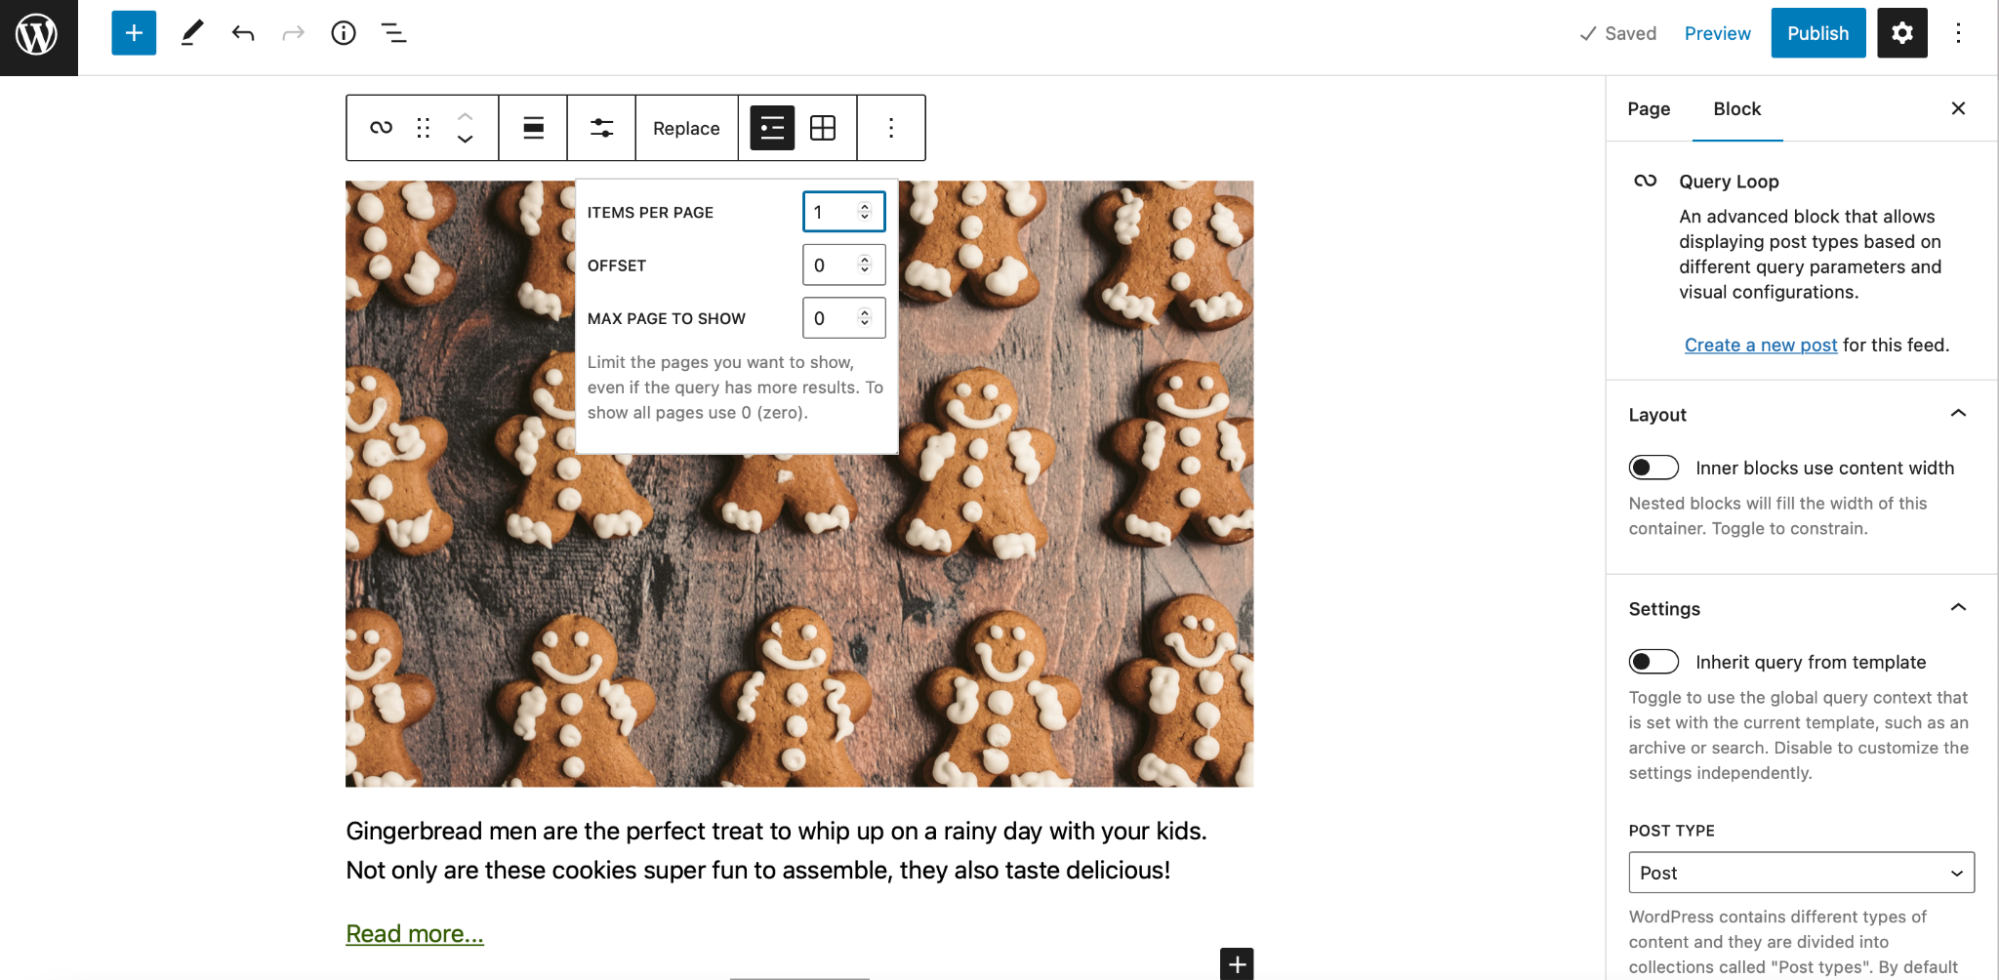The image size is (1999, 980).
Task: Collapse the Layout panel section
Action: click(1957, 414)
